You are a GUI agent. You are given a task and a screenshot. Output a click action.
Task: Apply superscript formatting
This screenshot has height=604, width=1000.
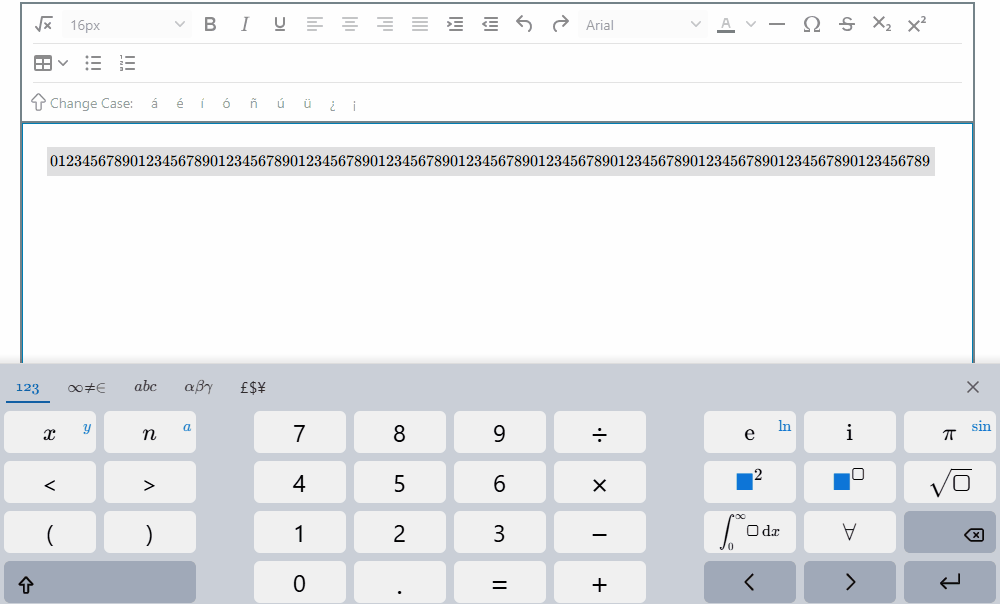pyautogui.click(x=916, y=25)
